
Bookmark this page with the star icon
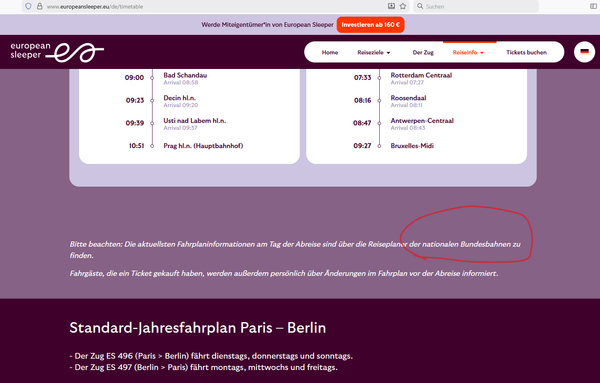click(403, 6)
